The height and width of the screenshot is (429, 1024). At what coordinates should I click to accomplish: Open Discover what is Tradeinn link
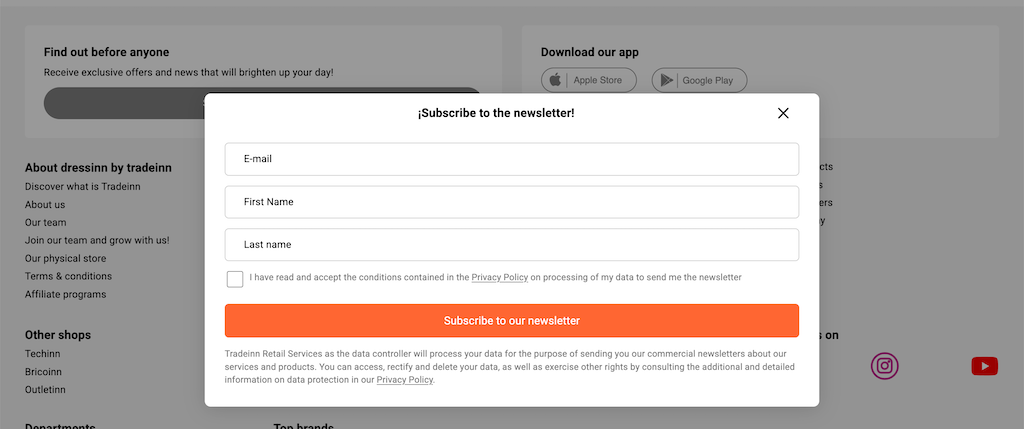pos(82,187)
